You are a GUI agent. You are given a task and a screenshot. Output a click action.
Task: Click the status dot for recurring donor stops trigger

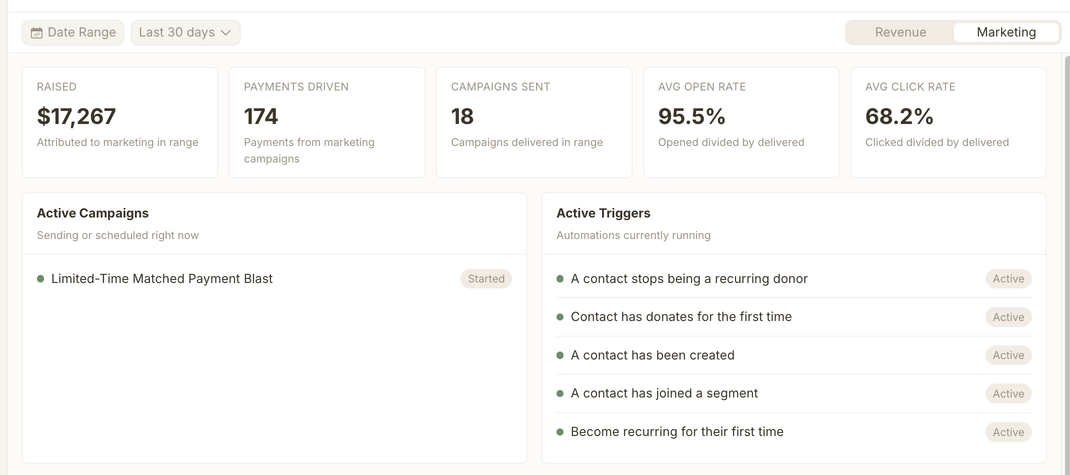click(x=560, y=278)
